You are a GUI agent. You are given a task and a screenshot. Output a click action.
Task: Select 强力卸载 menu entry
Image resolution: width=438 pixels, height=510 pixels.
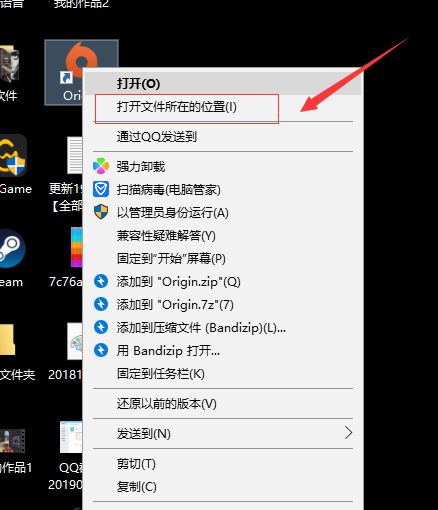pyautogui.click(x=223, y=166)
